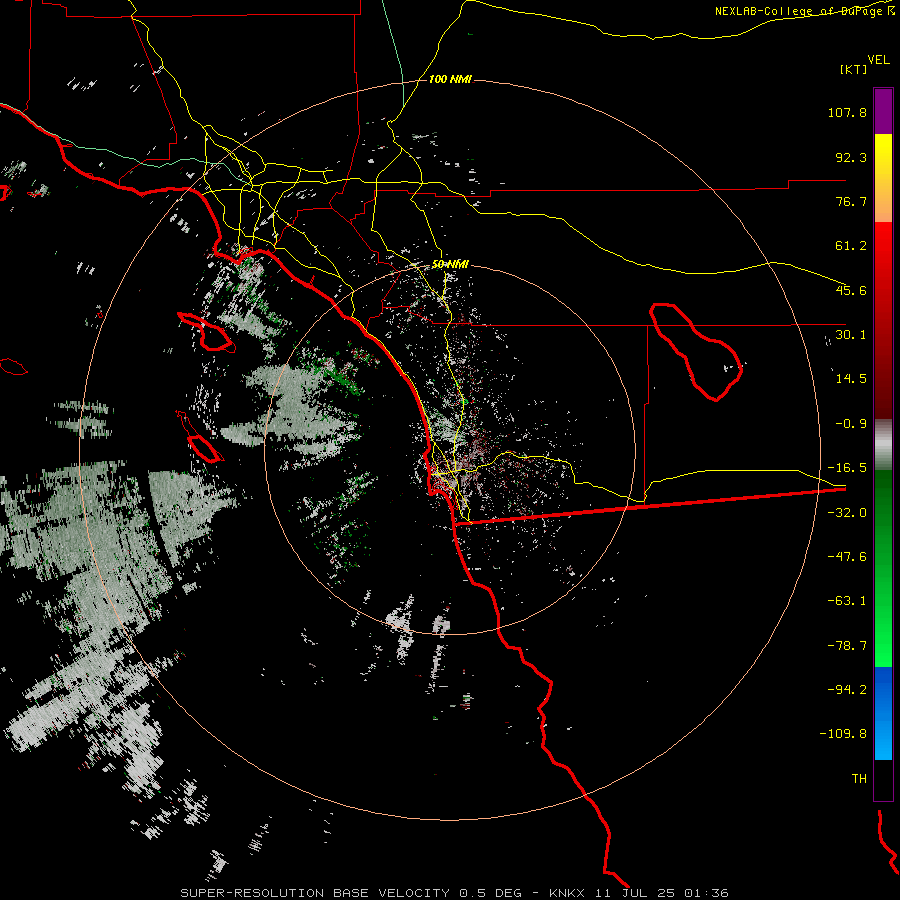Click the -63.1 velocity scale value

tap(847, 600)
